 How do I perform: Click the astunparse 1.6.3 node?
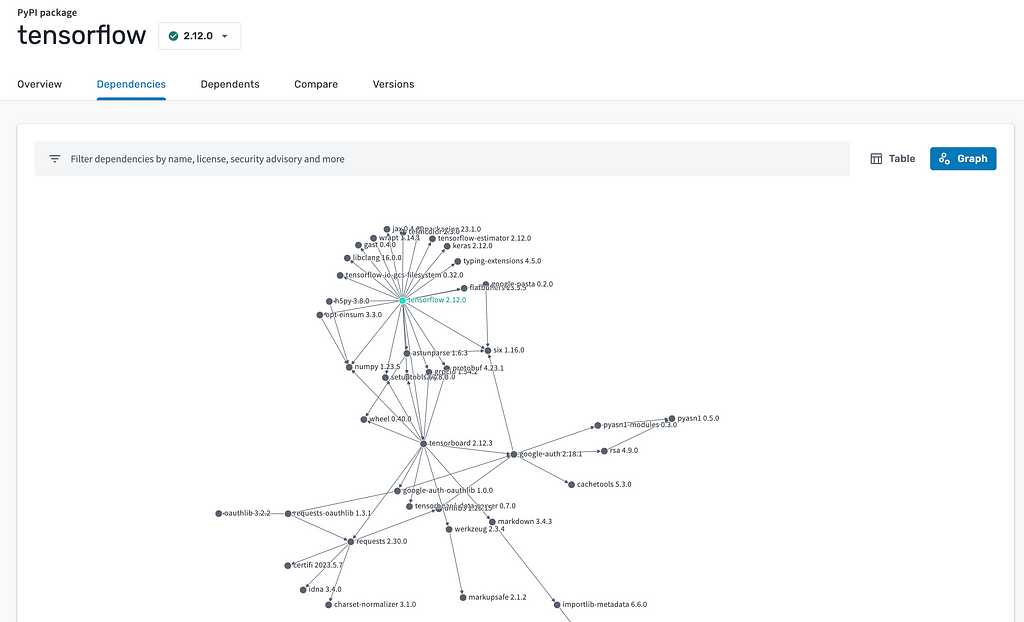(406, 353)
